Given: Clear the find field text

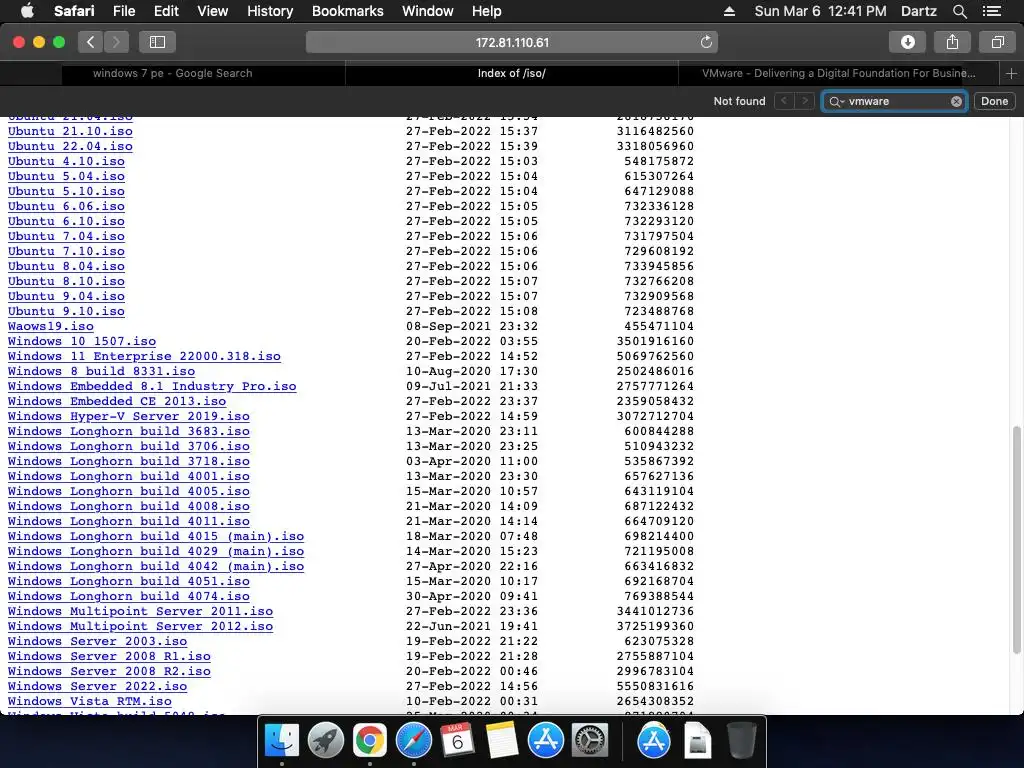Looking at the screenshot, I should point(956,101).
